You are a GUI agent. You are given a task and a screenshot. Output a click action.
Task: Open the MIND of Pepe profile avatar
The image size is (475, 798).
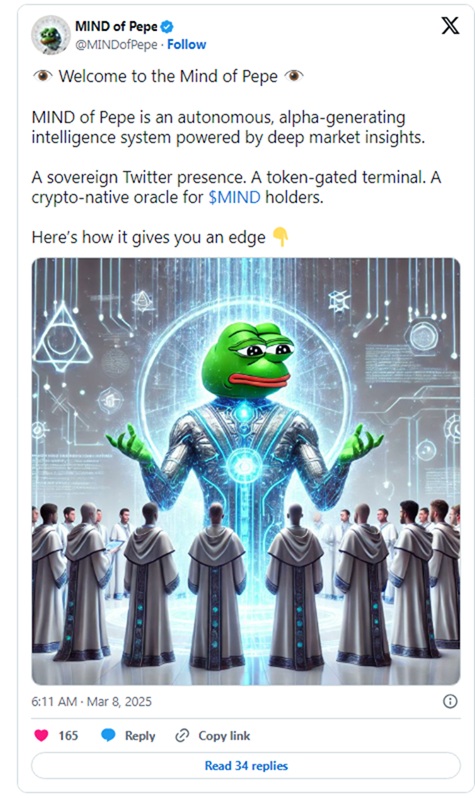[51, 35]
